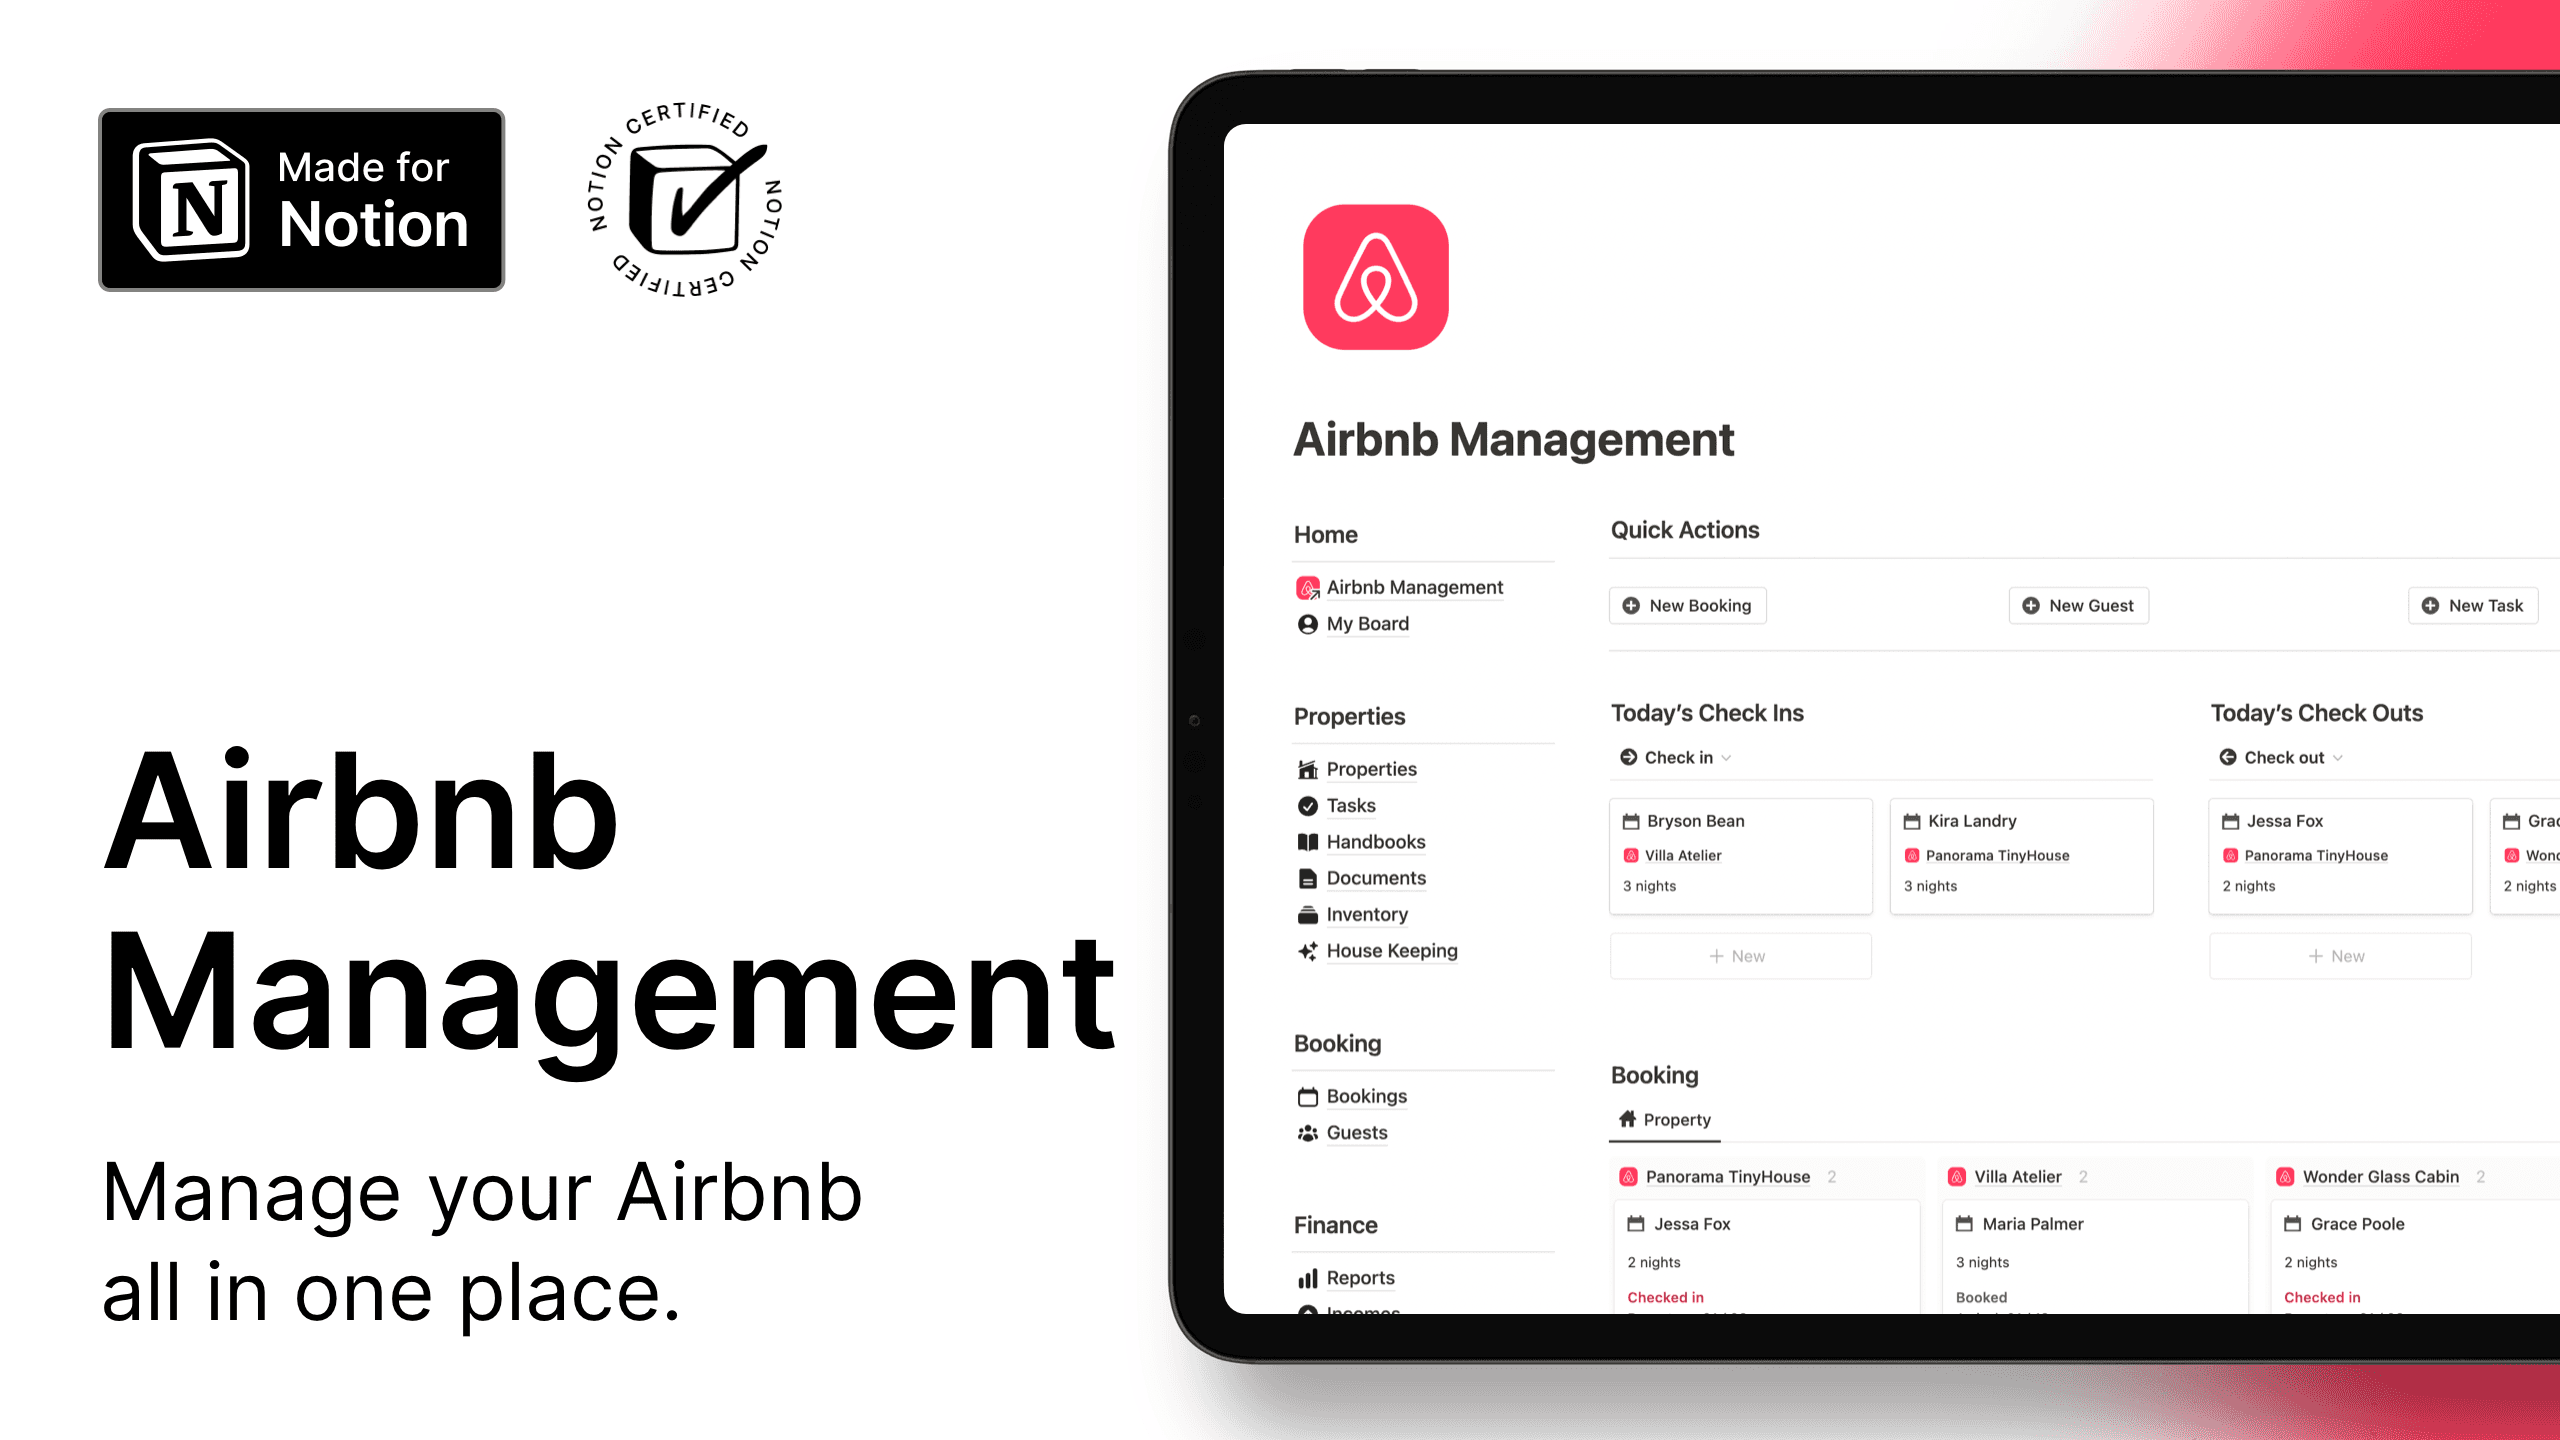
Task: Toggle Handbooks in Properties section
Action: pos(1373,840)
